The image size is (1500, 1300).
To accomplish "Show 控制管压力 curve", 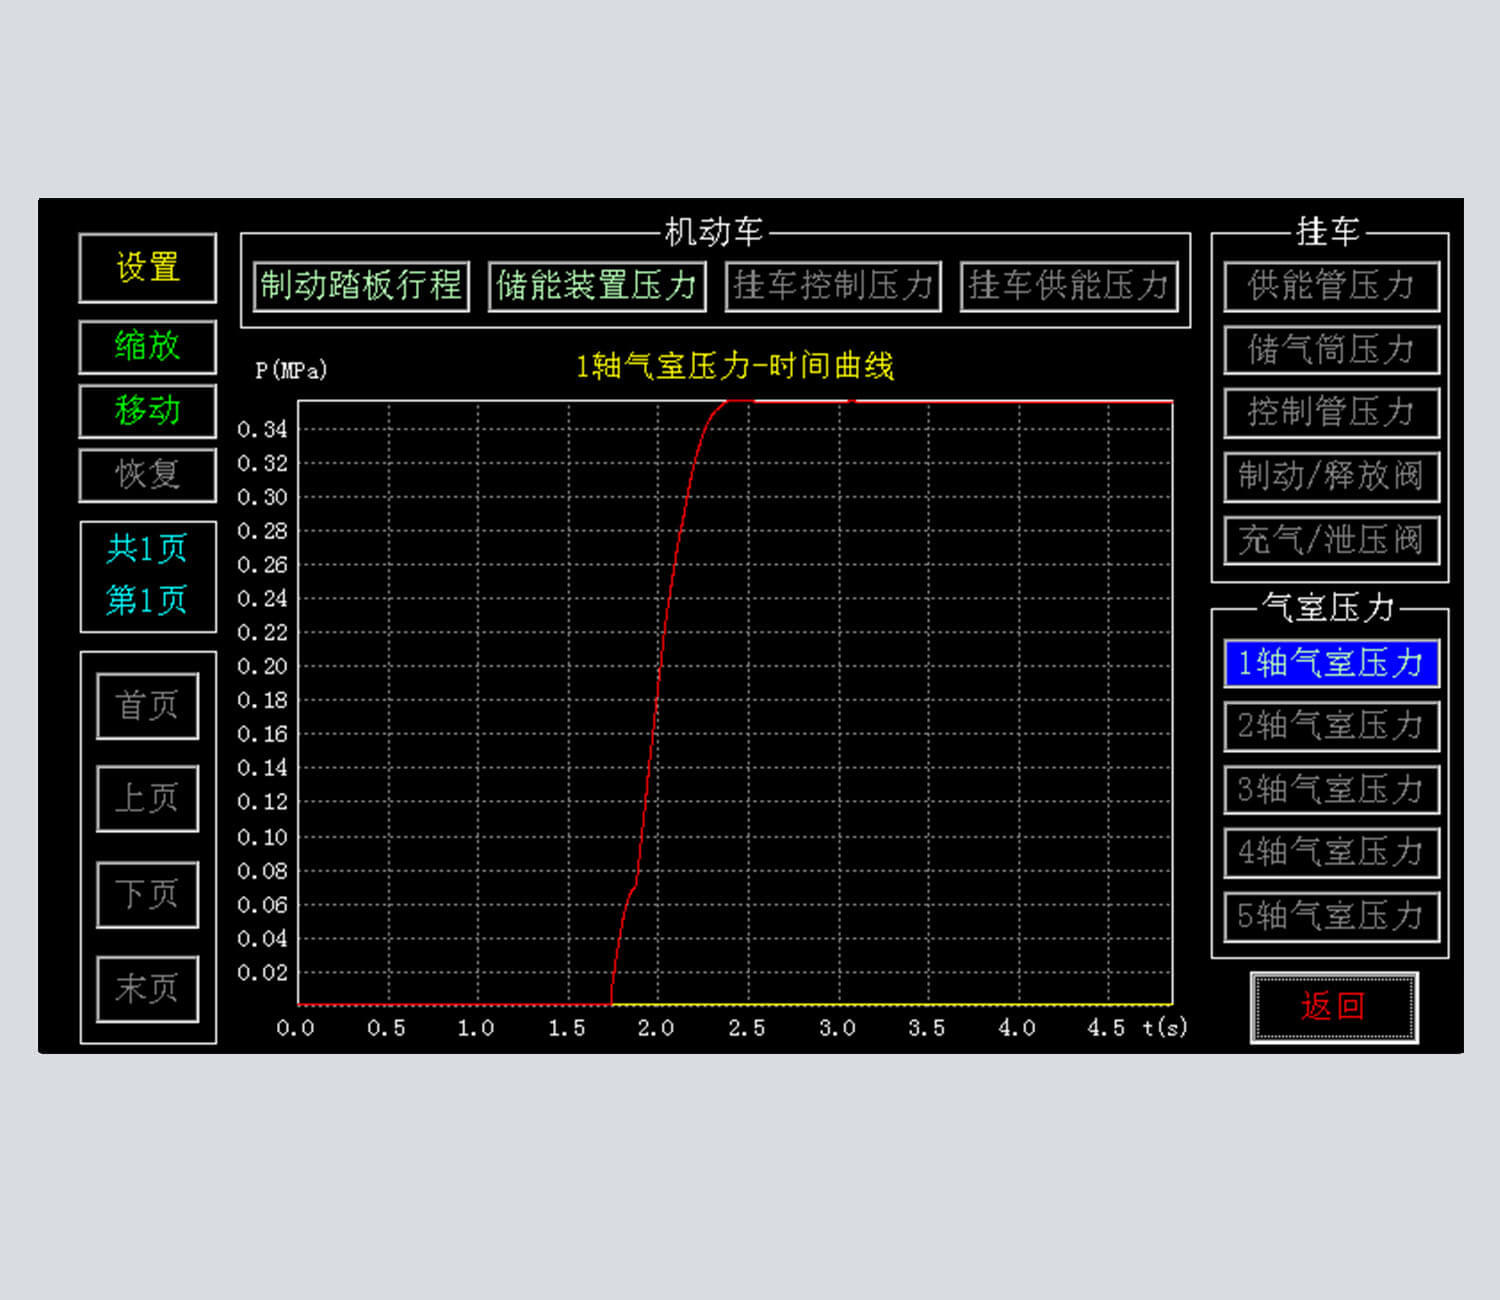I will tap(1331, 412).
